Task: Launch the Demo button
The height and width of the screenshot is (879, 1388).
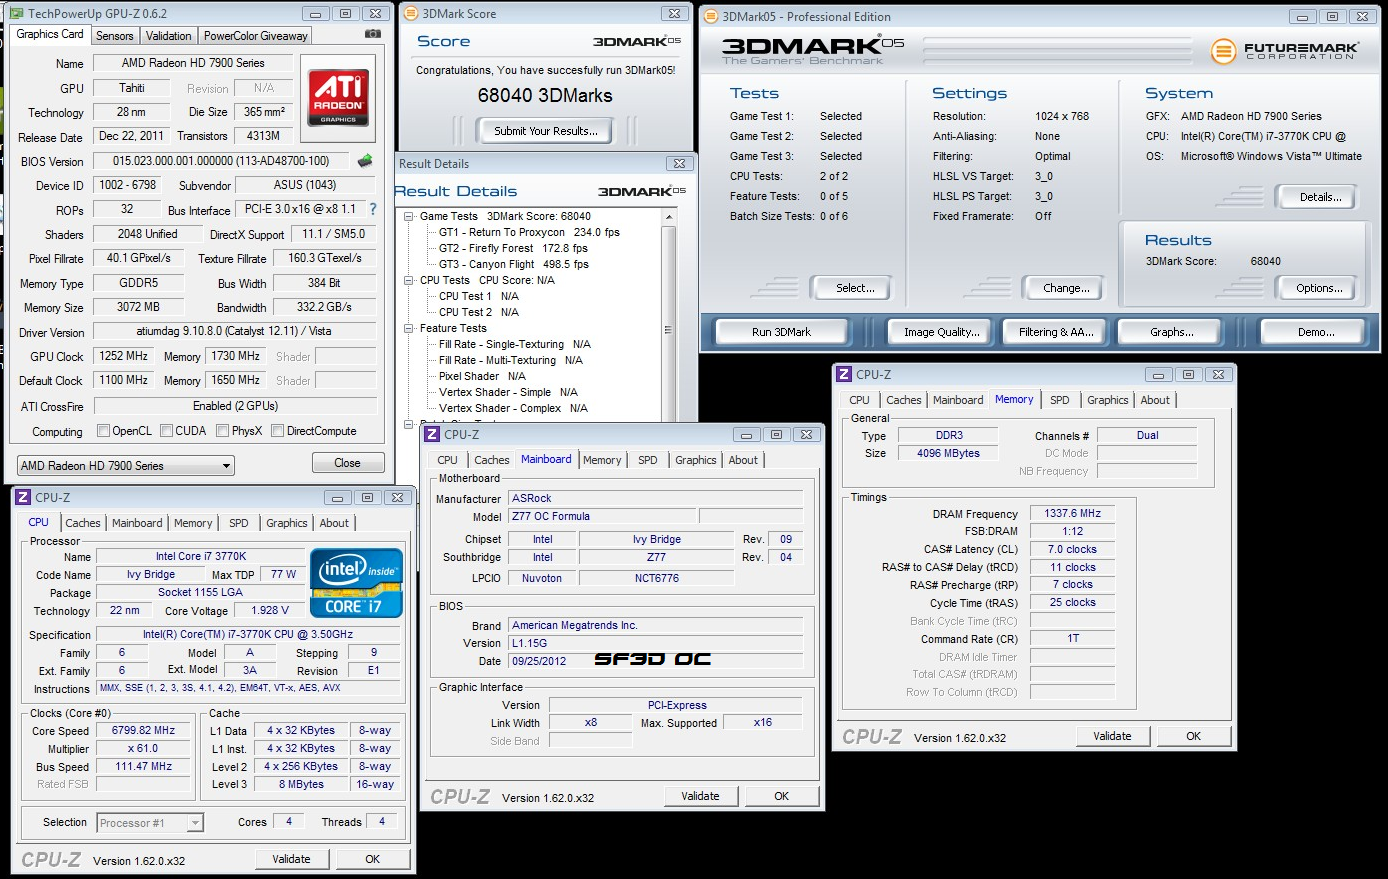Action: [1316, 332]
